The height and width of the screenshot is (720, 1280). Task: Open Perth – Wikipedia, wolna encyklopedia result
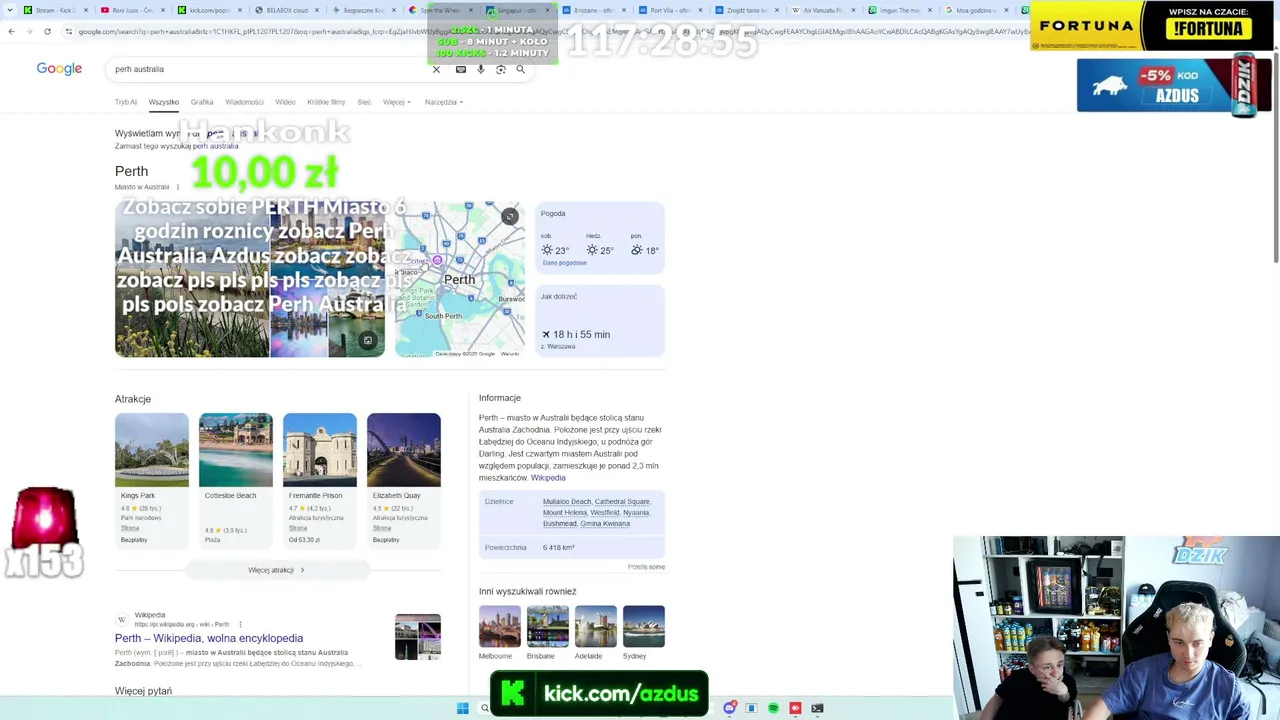pos(209,638)
